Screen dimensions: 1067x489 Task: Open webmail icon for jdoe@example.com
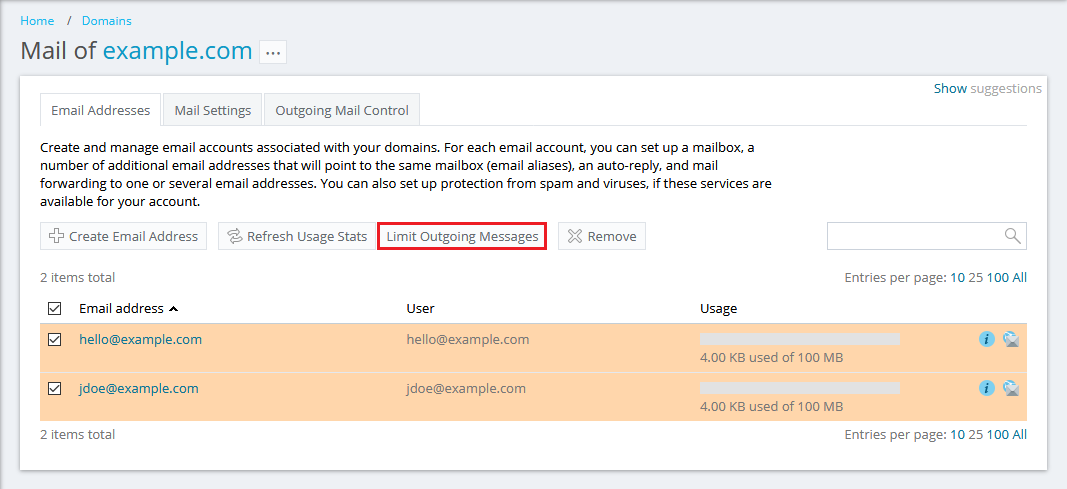click(1011, 388)
